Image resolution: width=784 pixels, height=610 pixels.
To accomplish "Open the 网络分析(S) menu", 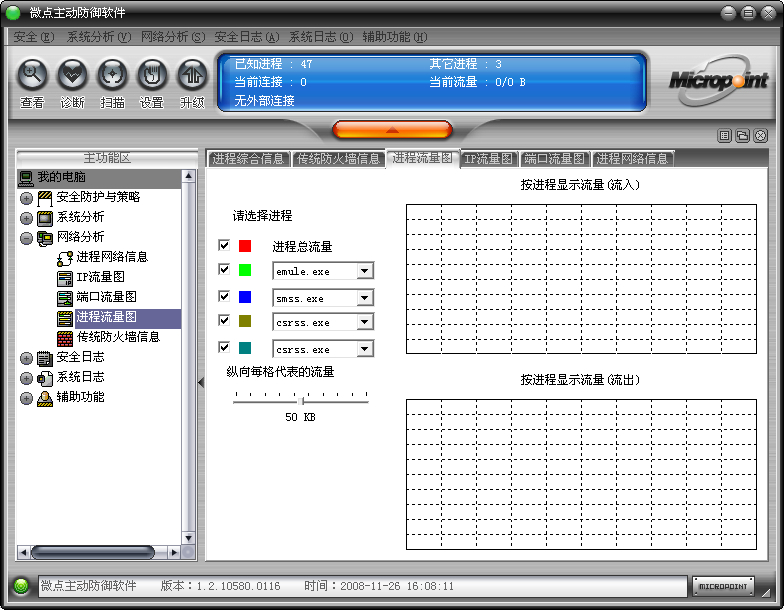I will [x=173, y=37].
